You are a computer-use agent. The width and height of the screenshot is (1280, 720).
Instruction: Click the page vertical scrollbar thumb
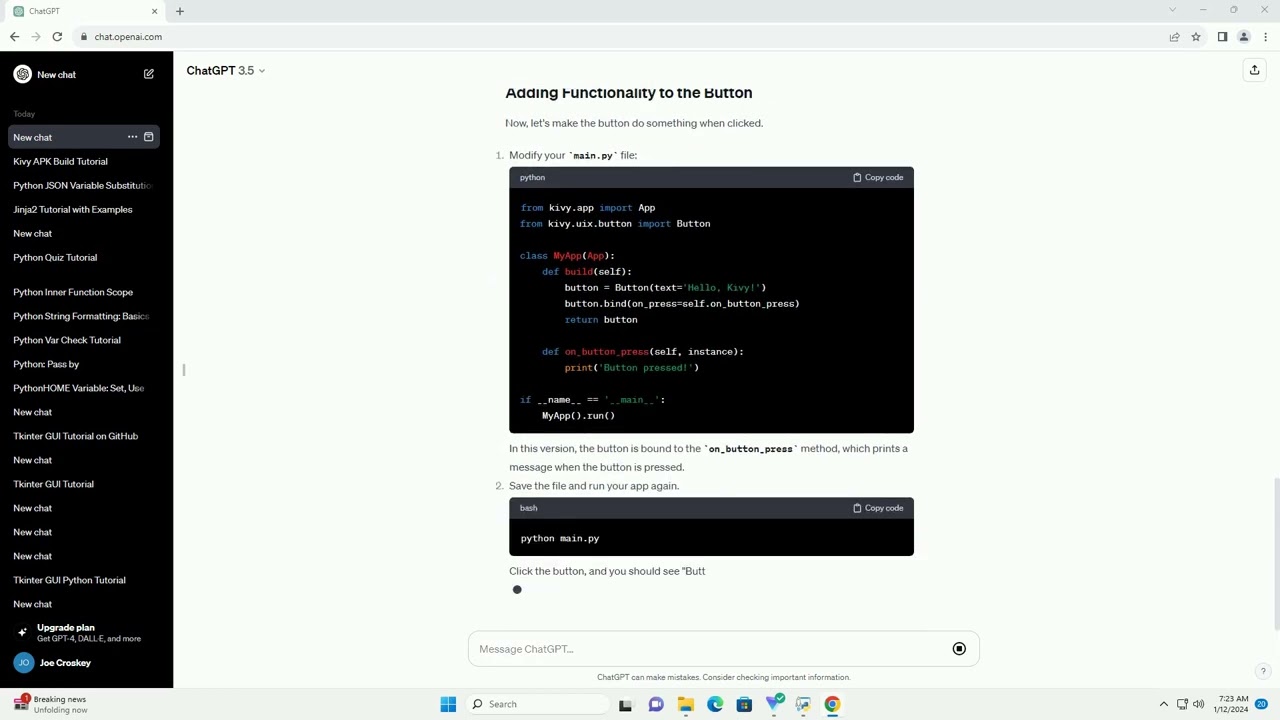(1276, 554)
